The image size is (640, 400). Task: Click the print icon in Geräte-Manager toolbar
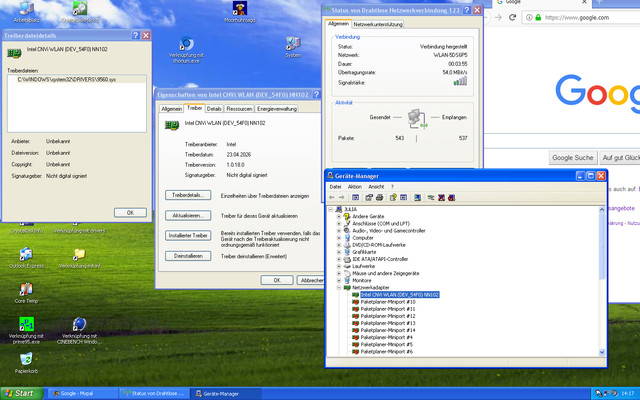(379, 198)
